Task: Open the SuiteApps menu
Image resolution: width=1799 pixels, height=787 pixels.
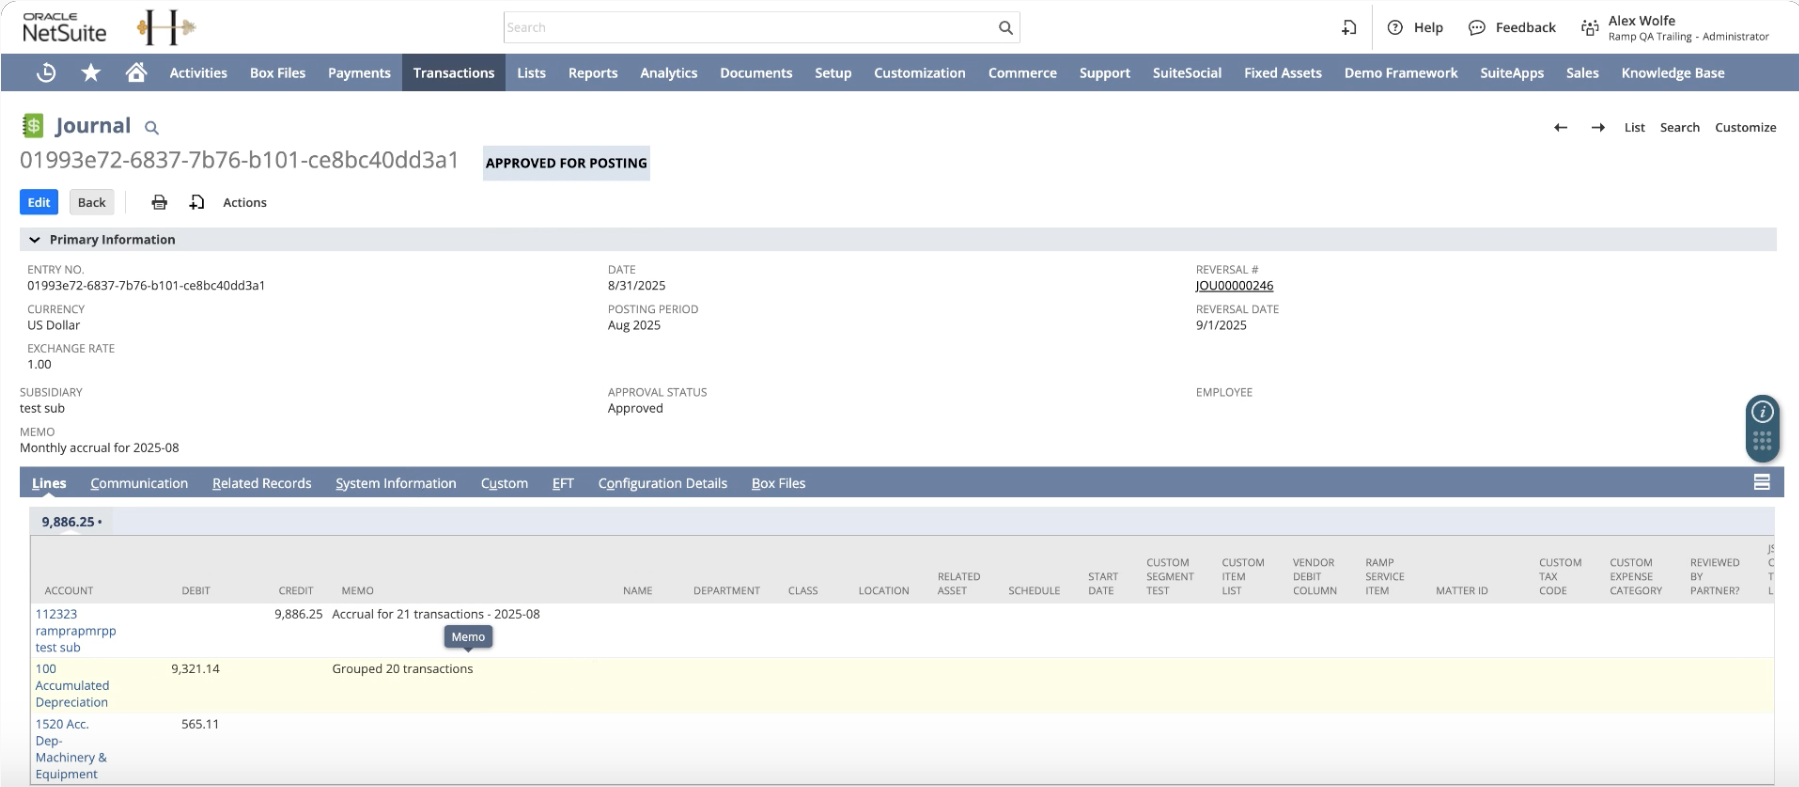Action: (1512, 72)
